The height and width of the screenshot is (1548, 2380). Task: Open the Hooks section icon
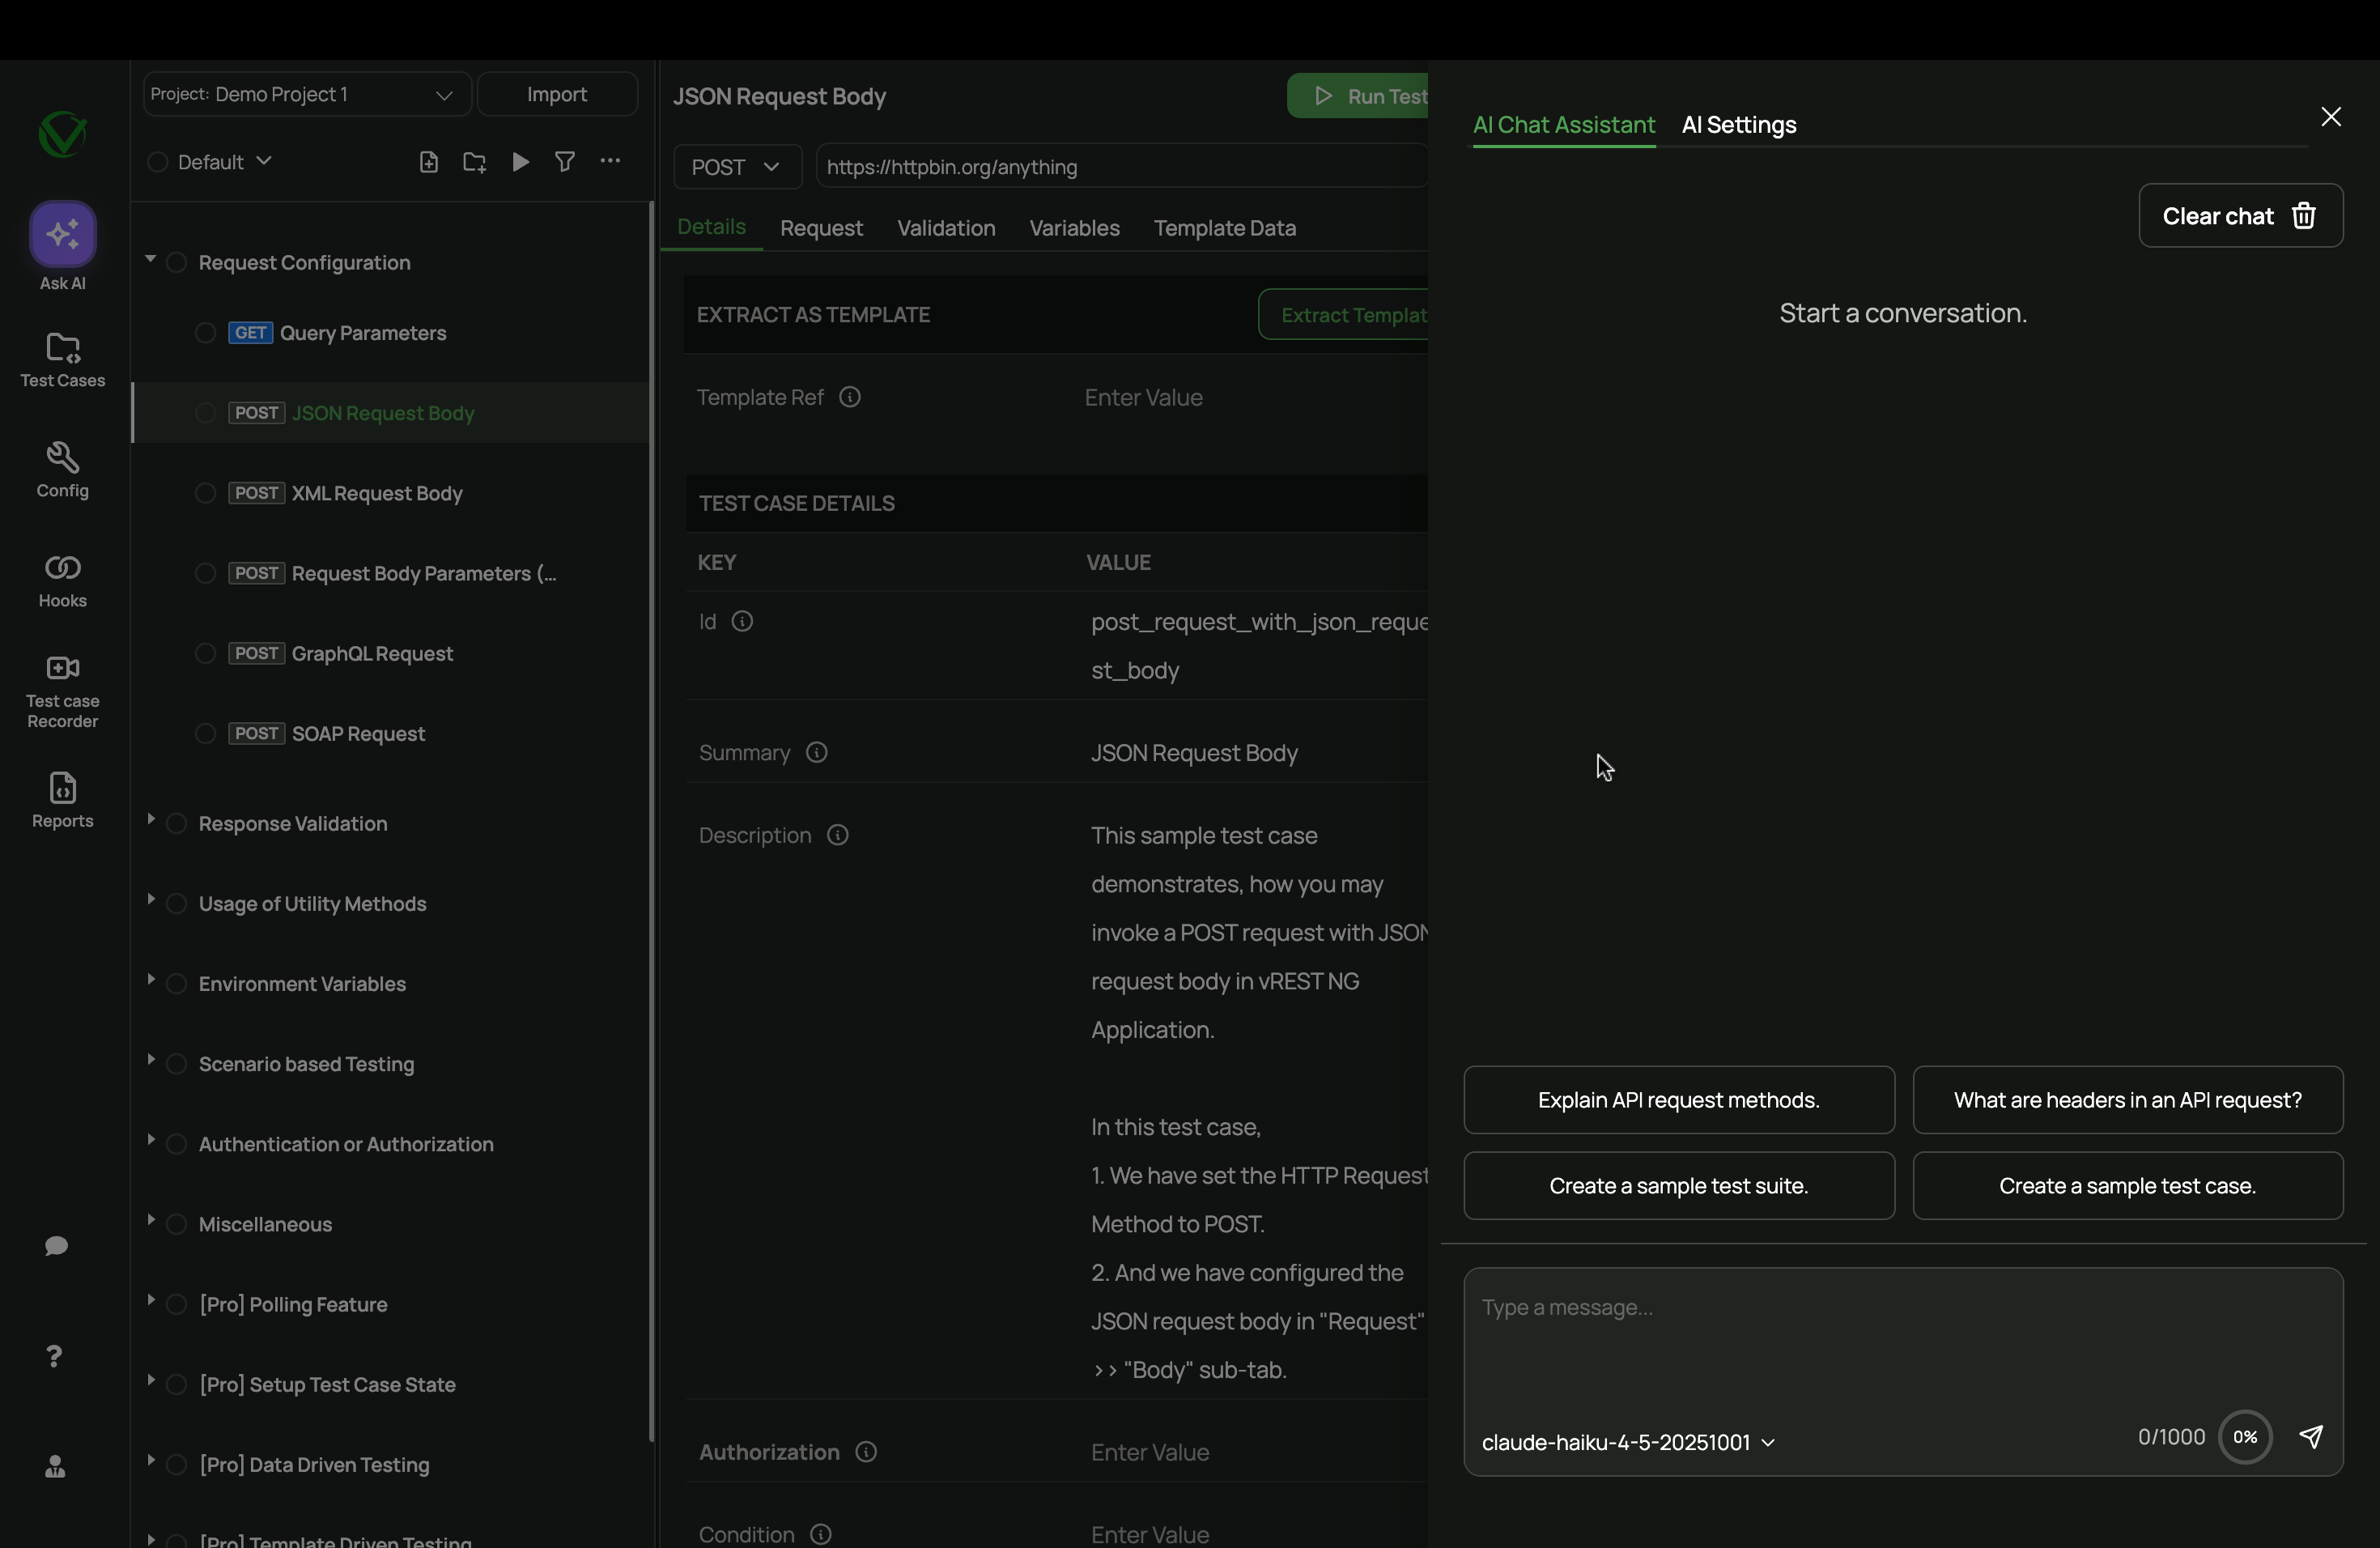coord(62,568)
